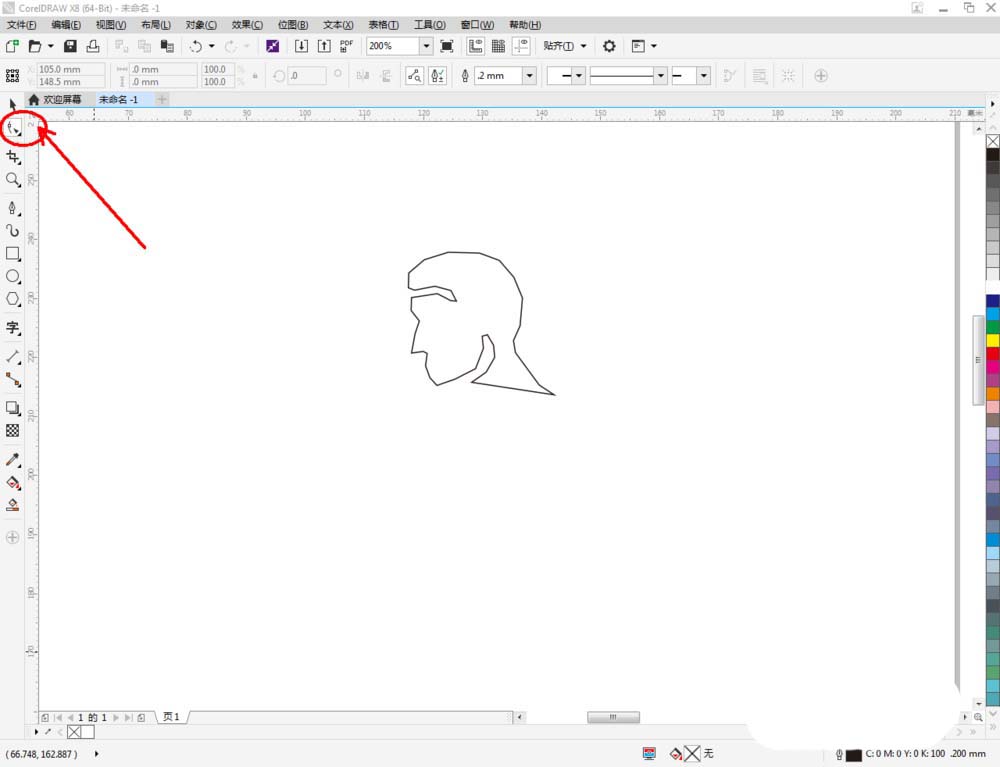The image size is (1000, 767).
Task: Select the Color Eyedropper tool
Action: 13,459
